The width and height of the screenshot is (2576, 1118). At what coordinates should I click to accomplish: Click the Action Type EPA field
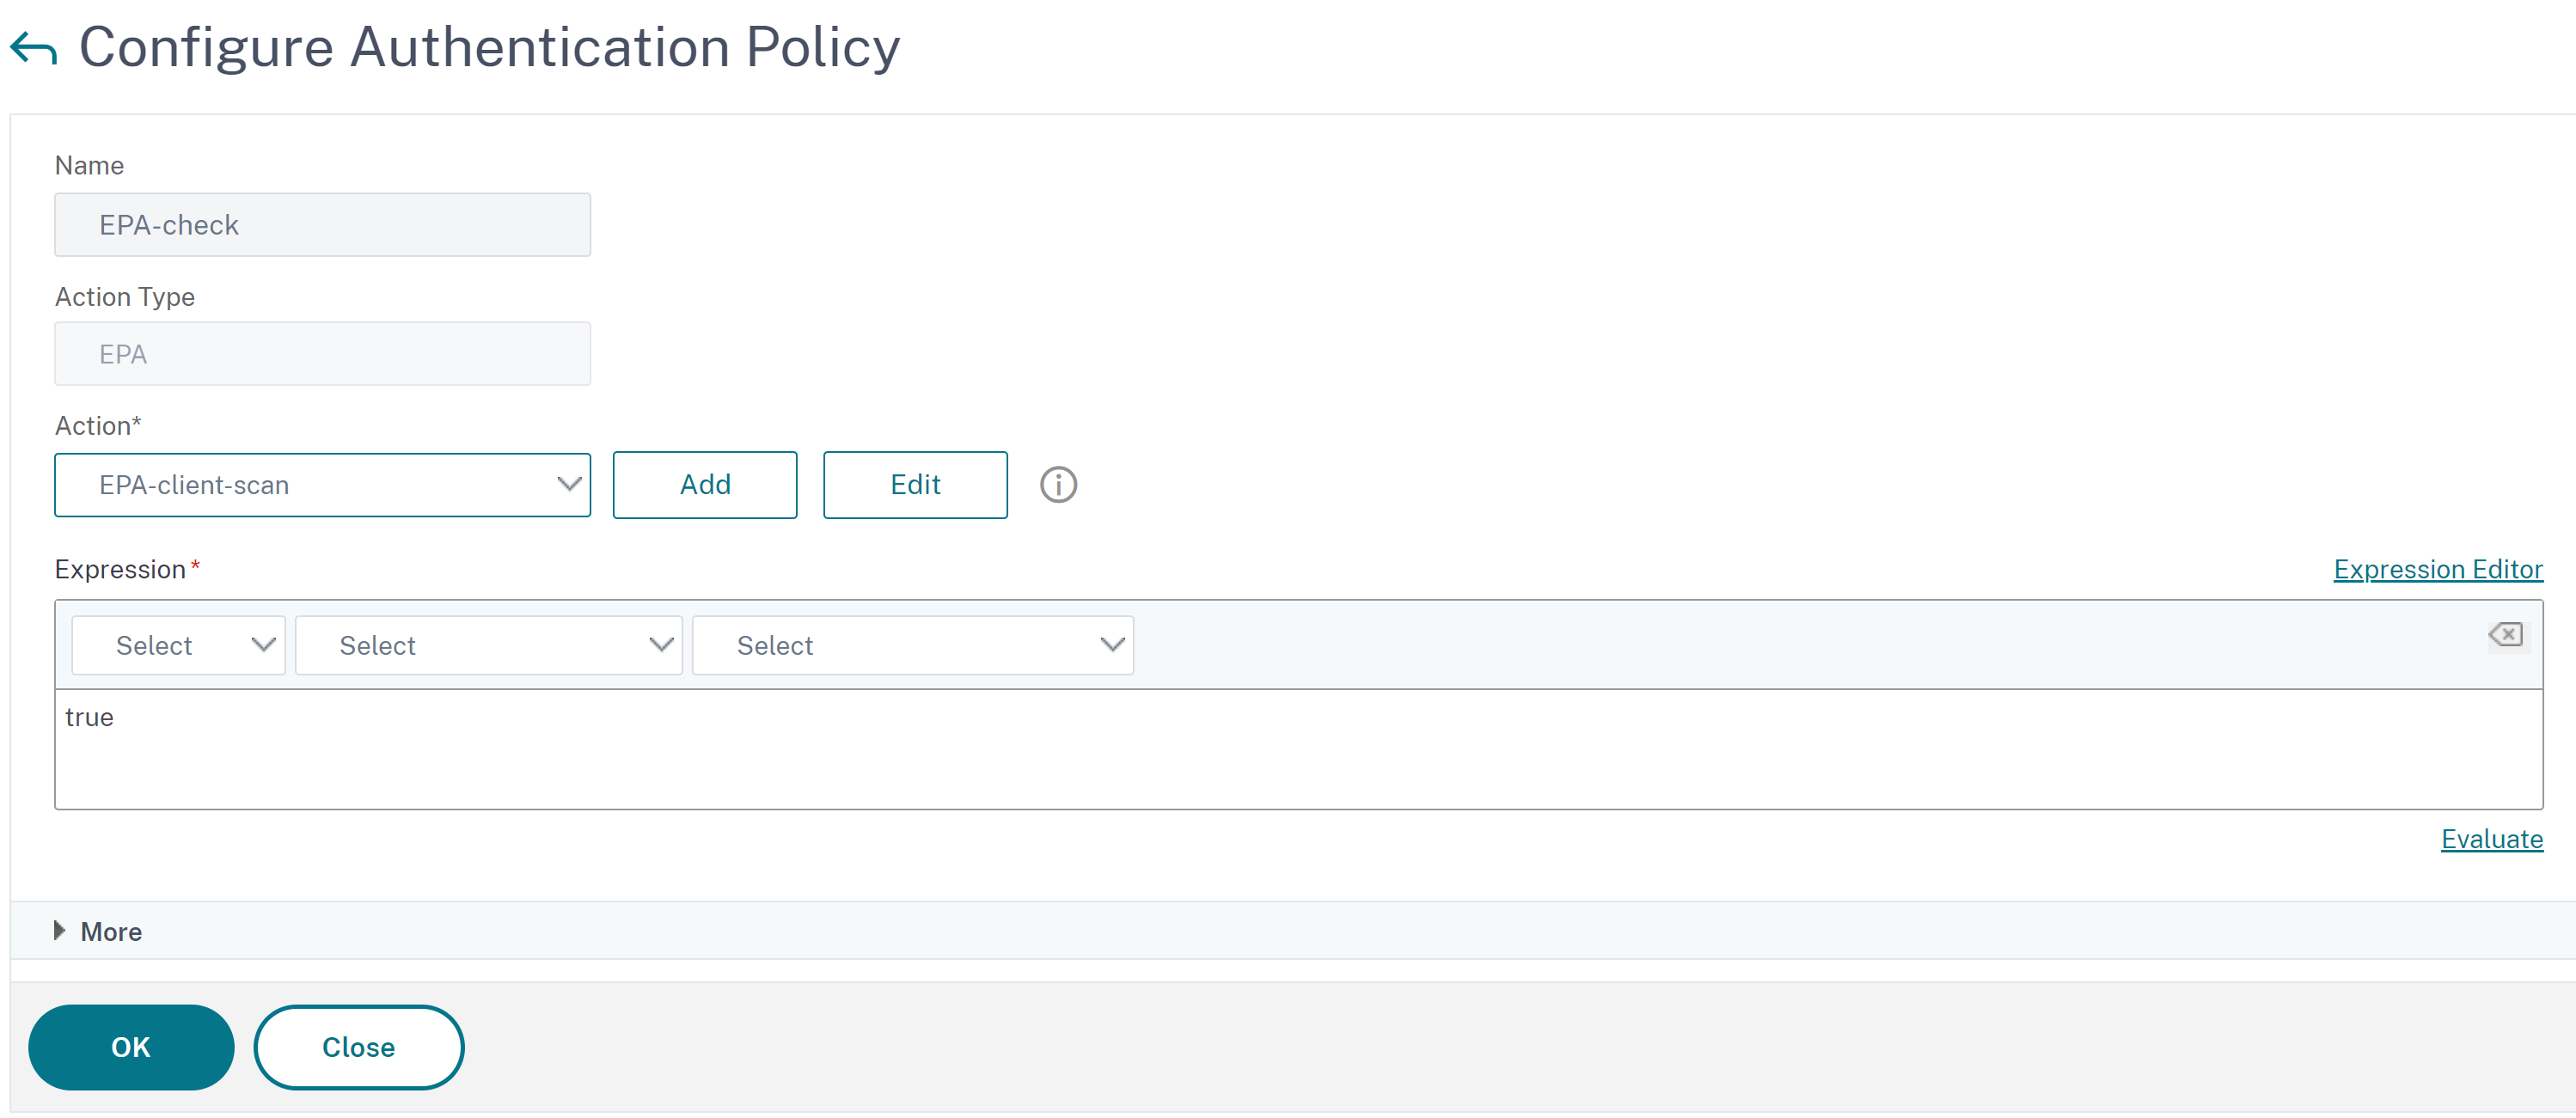[322, 353]
